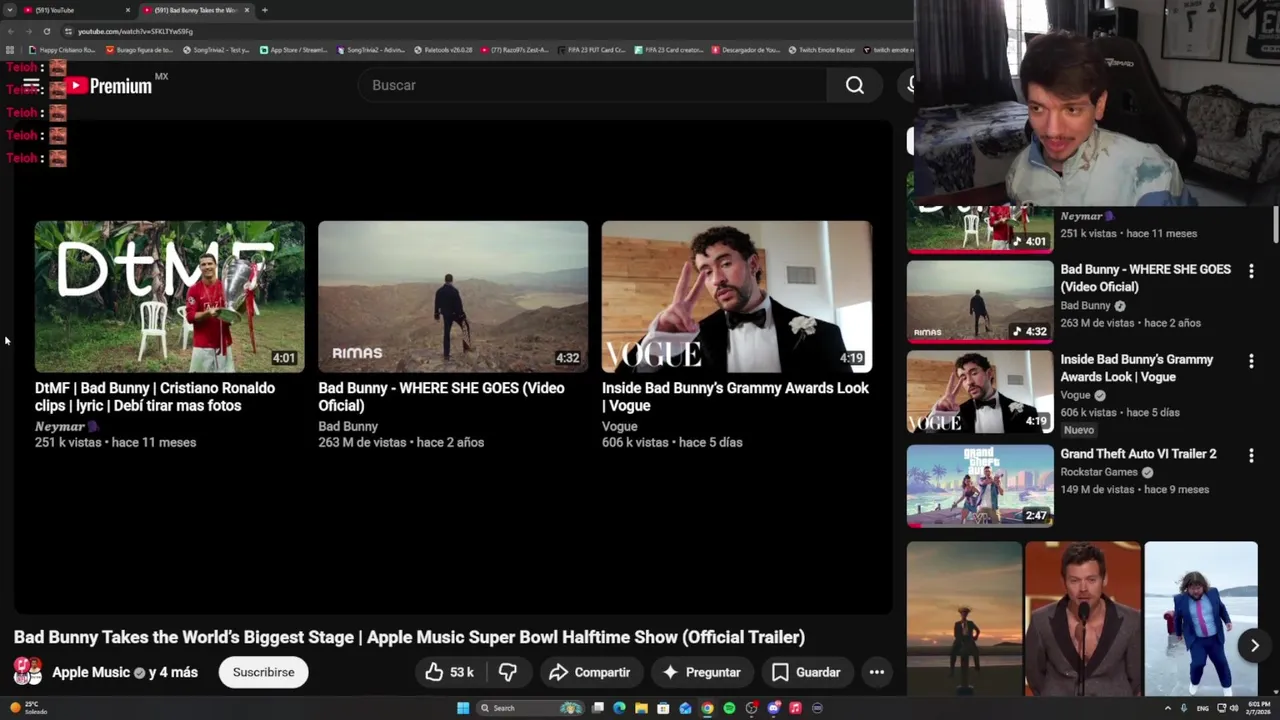This screenshot has height=720, width=1280.
Task: Open a new browser tab
Action: [x=265, y=10]
